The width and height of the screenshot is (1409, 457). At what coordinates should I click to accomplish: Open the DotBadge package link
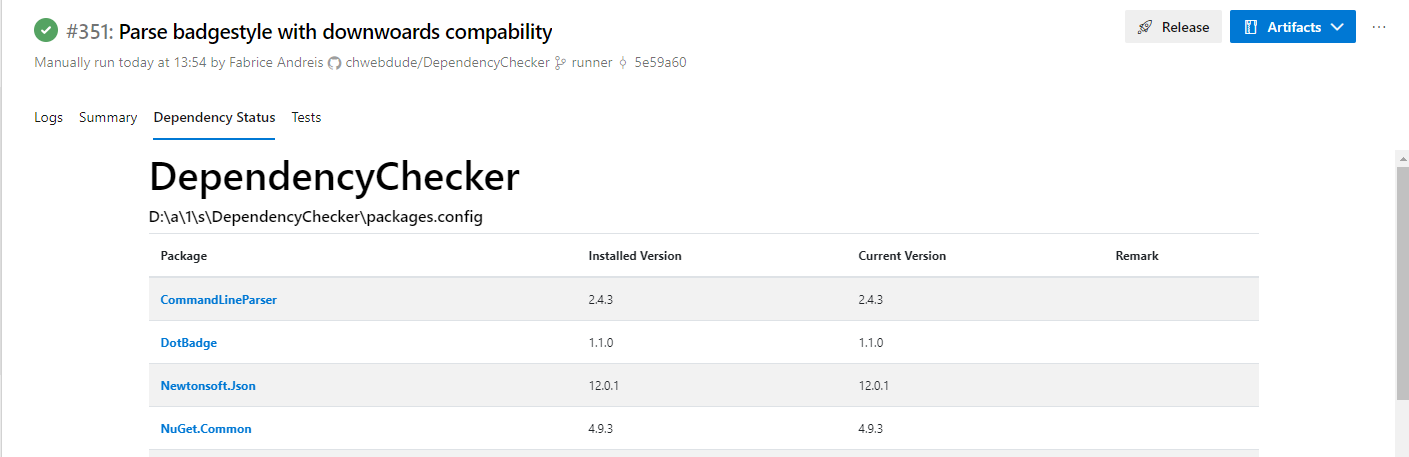point(189,342)
